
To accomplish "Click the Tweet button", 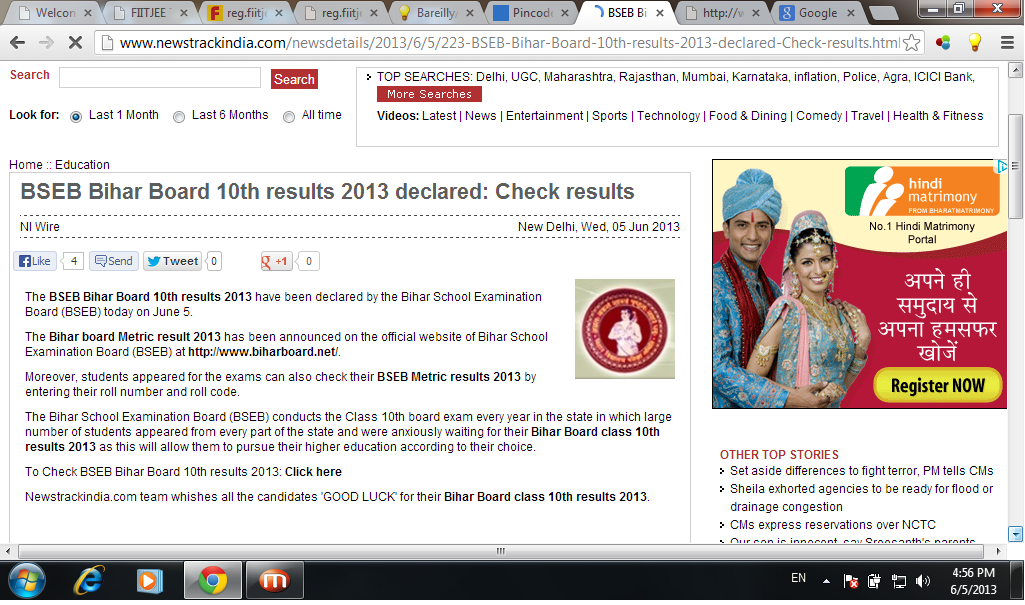I will click(x=173, y=261).
